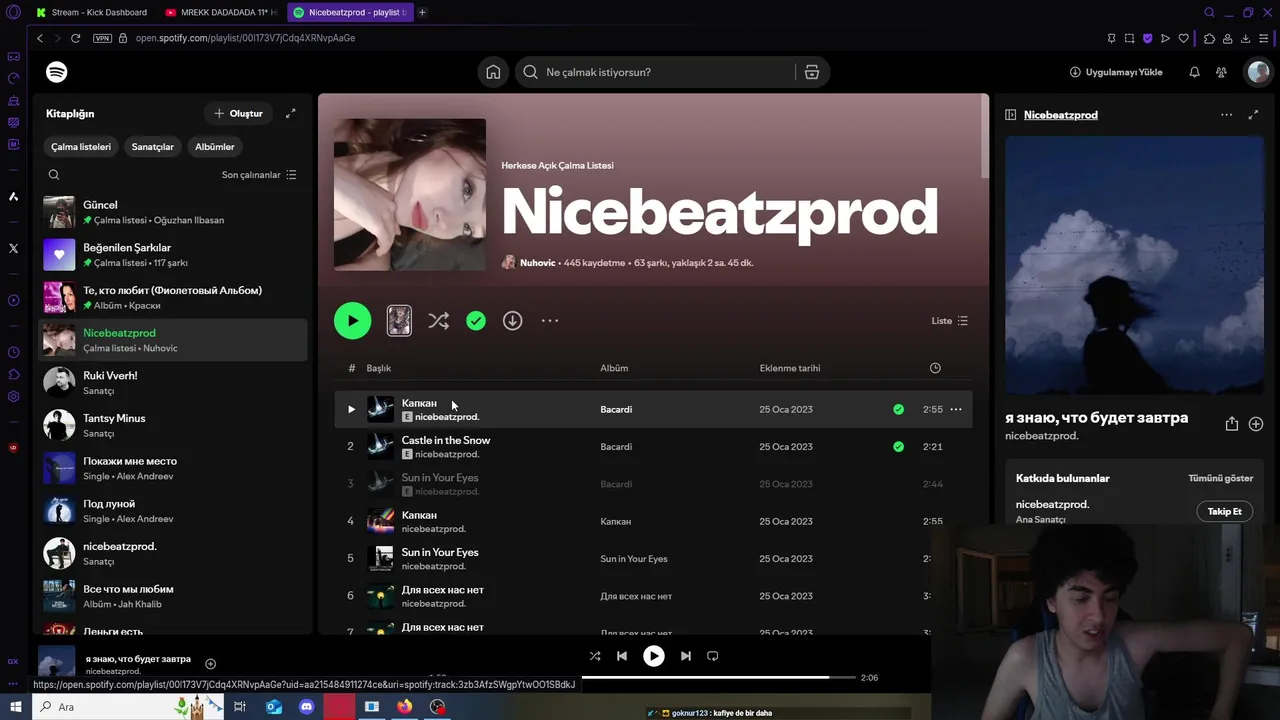
Task: Expand now playing view to fullscreen
Action: [1253, 115]
